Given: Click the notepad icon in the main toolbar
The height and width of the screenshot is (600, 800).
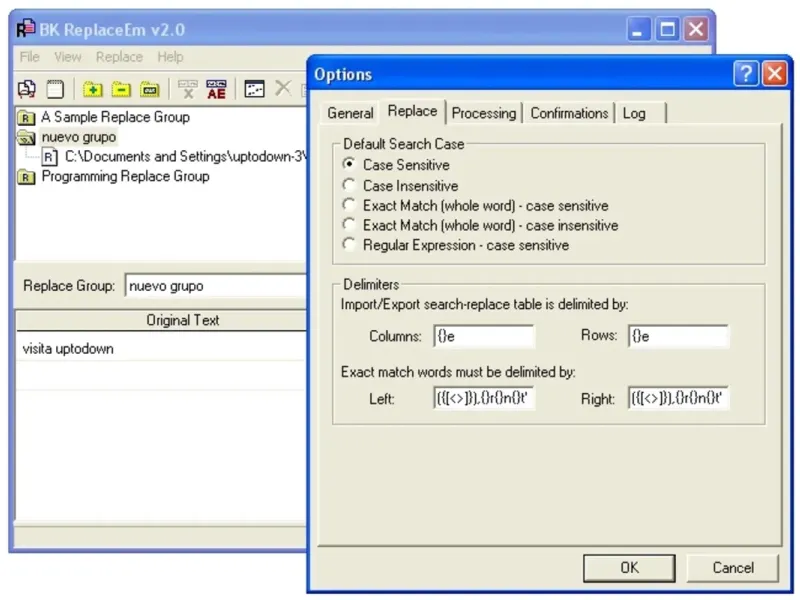Looking at the screenshot, I should pyautogui.click(x=55, y=89).
